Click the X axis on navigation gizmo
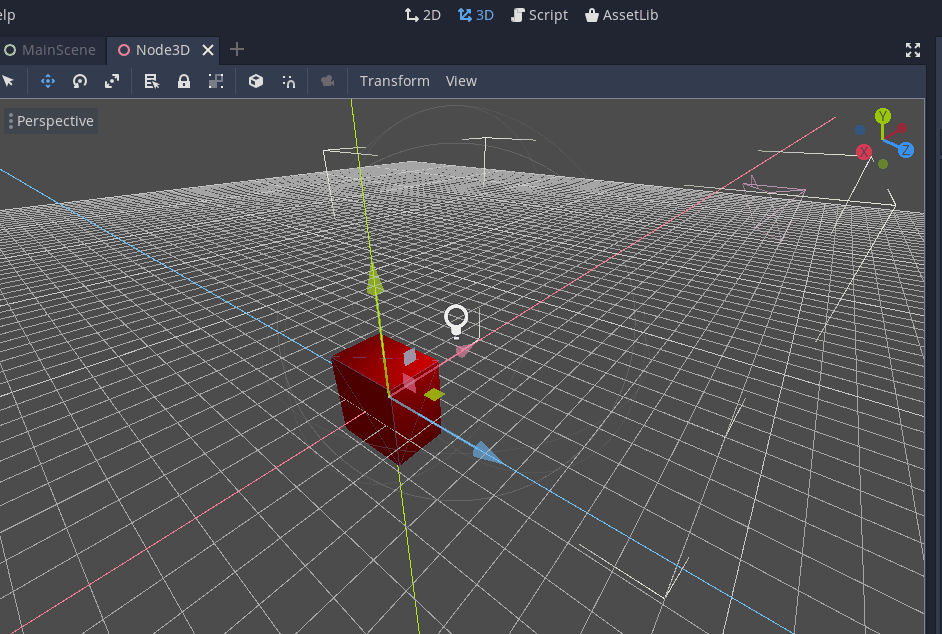The image size is (942, 634). [864, 151]
